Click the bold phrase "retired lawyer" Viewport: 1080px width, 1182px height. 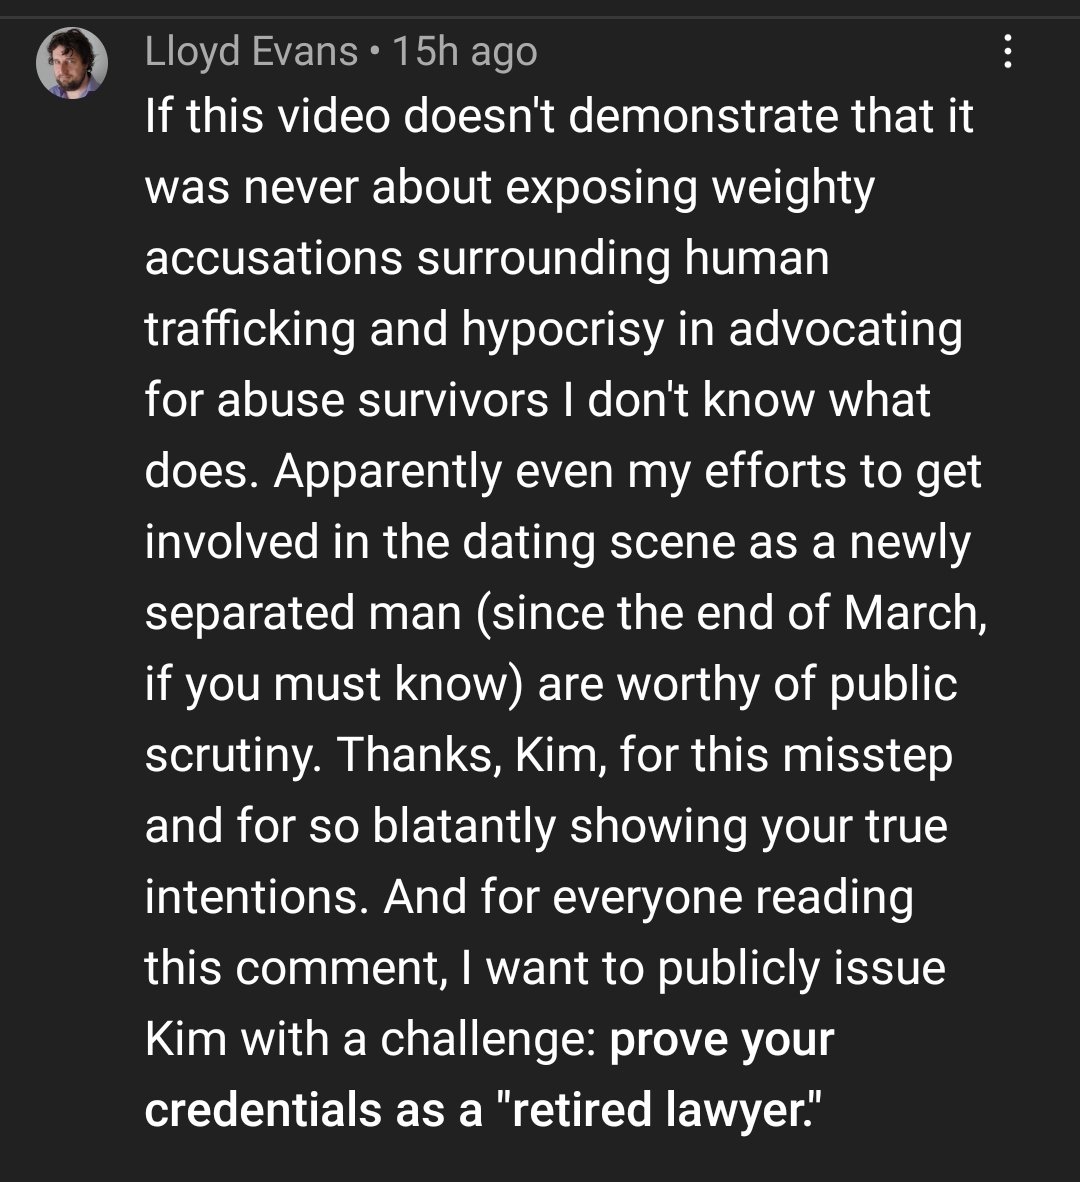[x=659, y=1110]
